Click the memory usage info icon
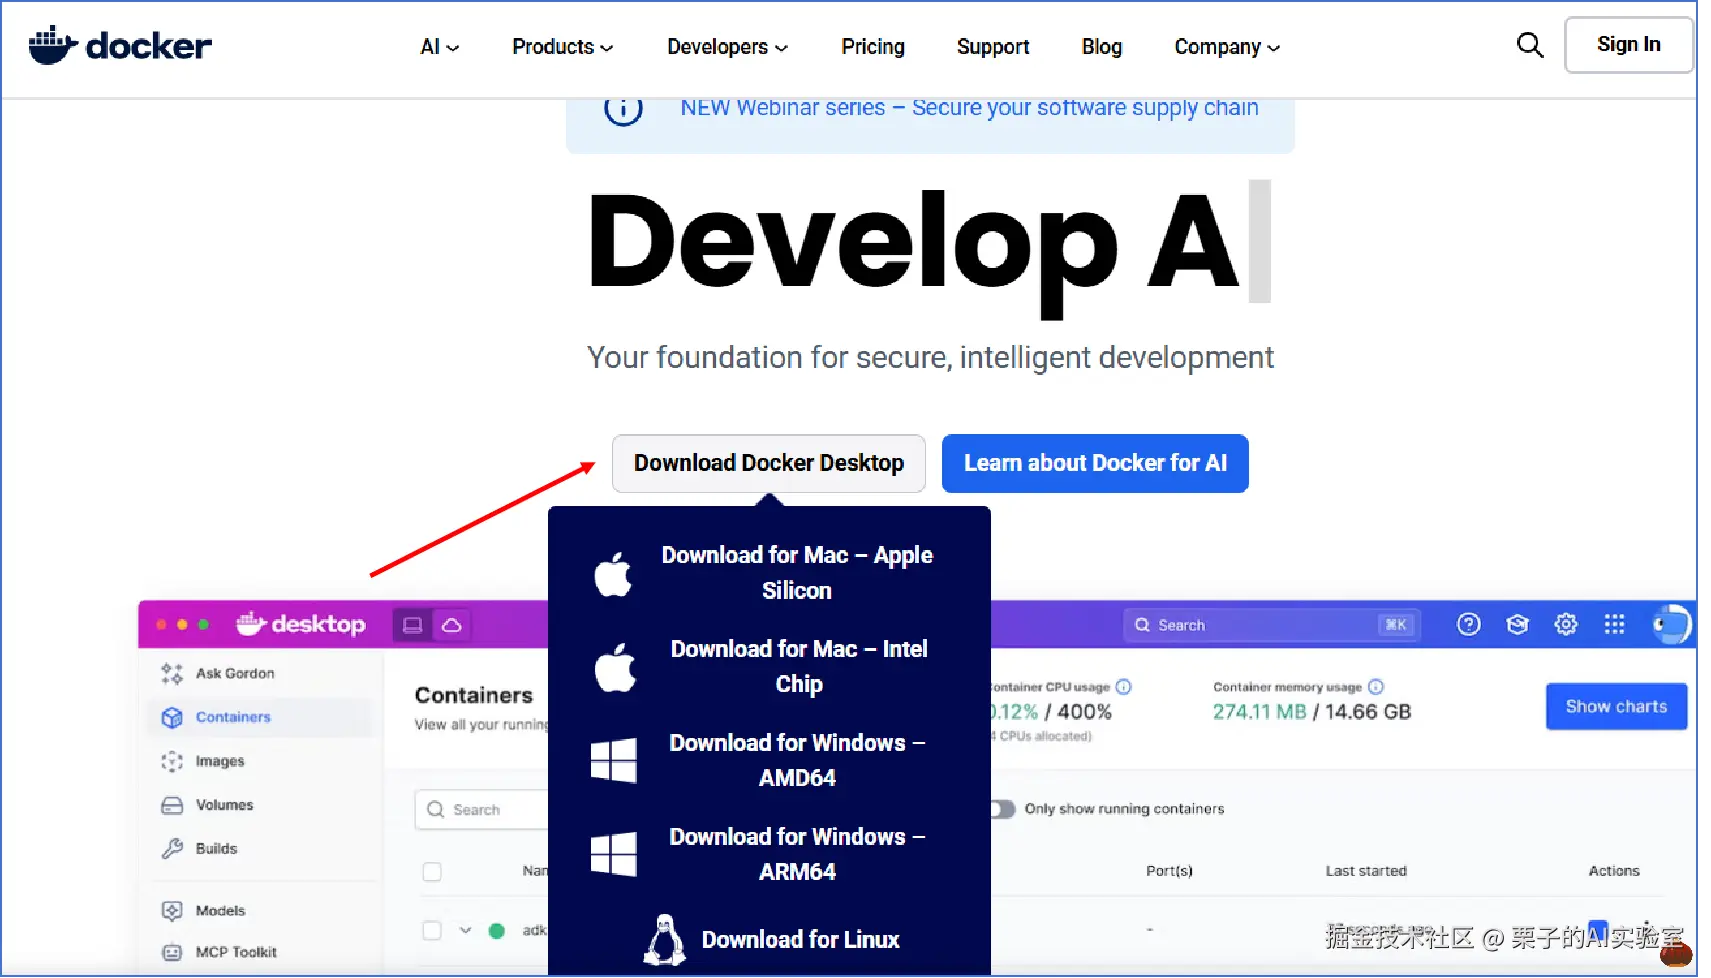Viewport: 1711px width, 978px height. point(1376,687)
